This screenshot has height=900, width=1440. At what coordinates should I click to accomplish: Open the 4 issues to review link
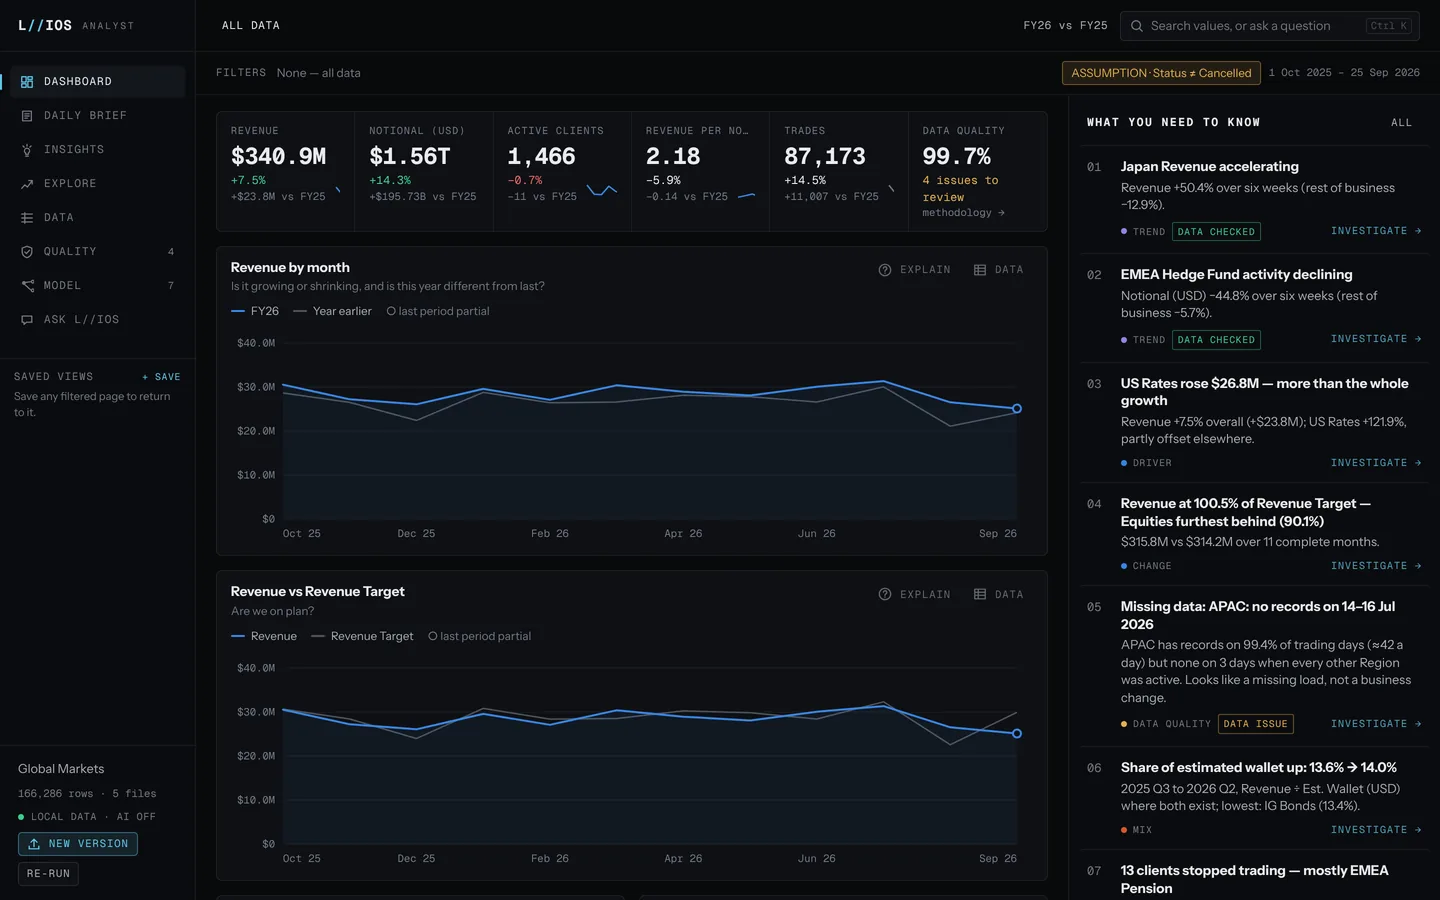click(960, 189)
